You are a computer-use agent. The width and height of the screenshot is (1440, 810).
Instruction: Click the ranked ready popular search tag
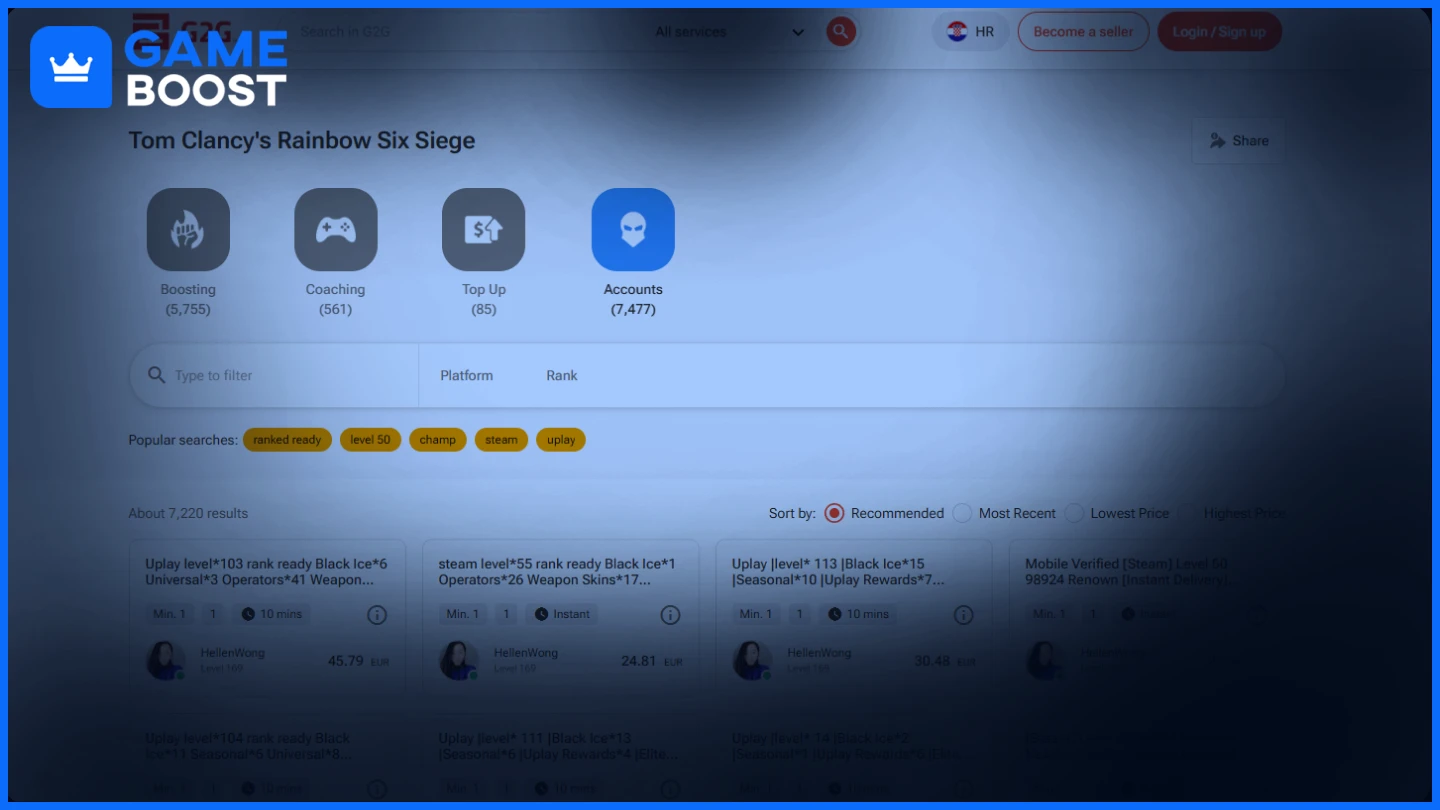point(287,440)
